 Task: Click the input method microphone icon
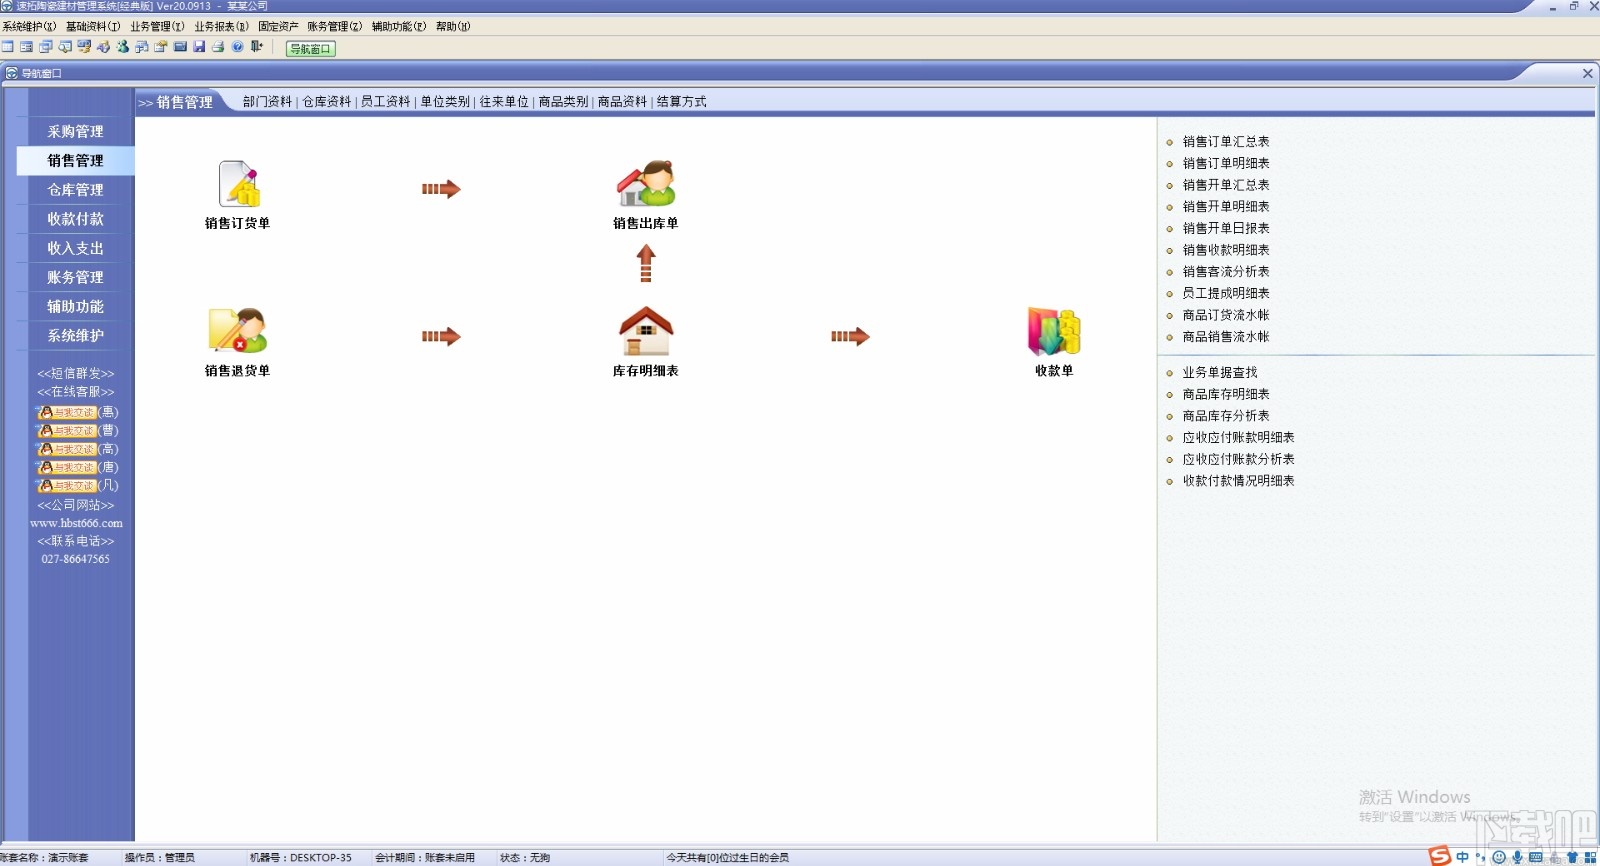[1517, 857]
